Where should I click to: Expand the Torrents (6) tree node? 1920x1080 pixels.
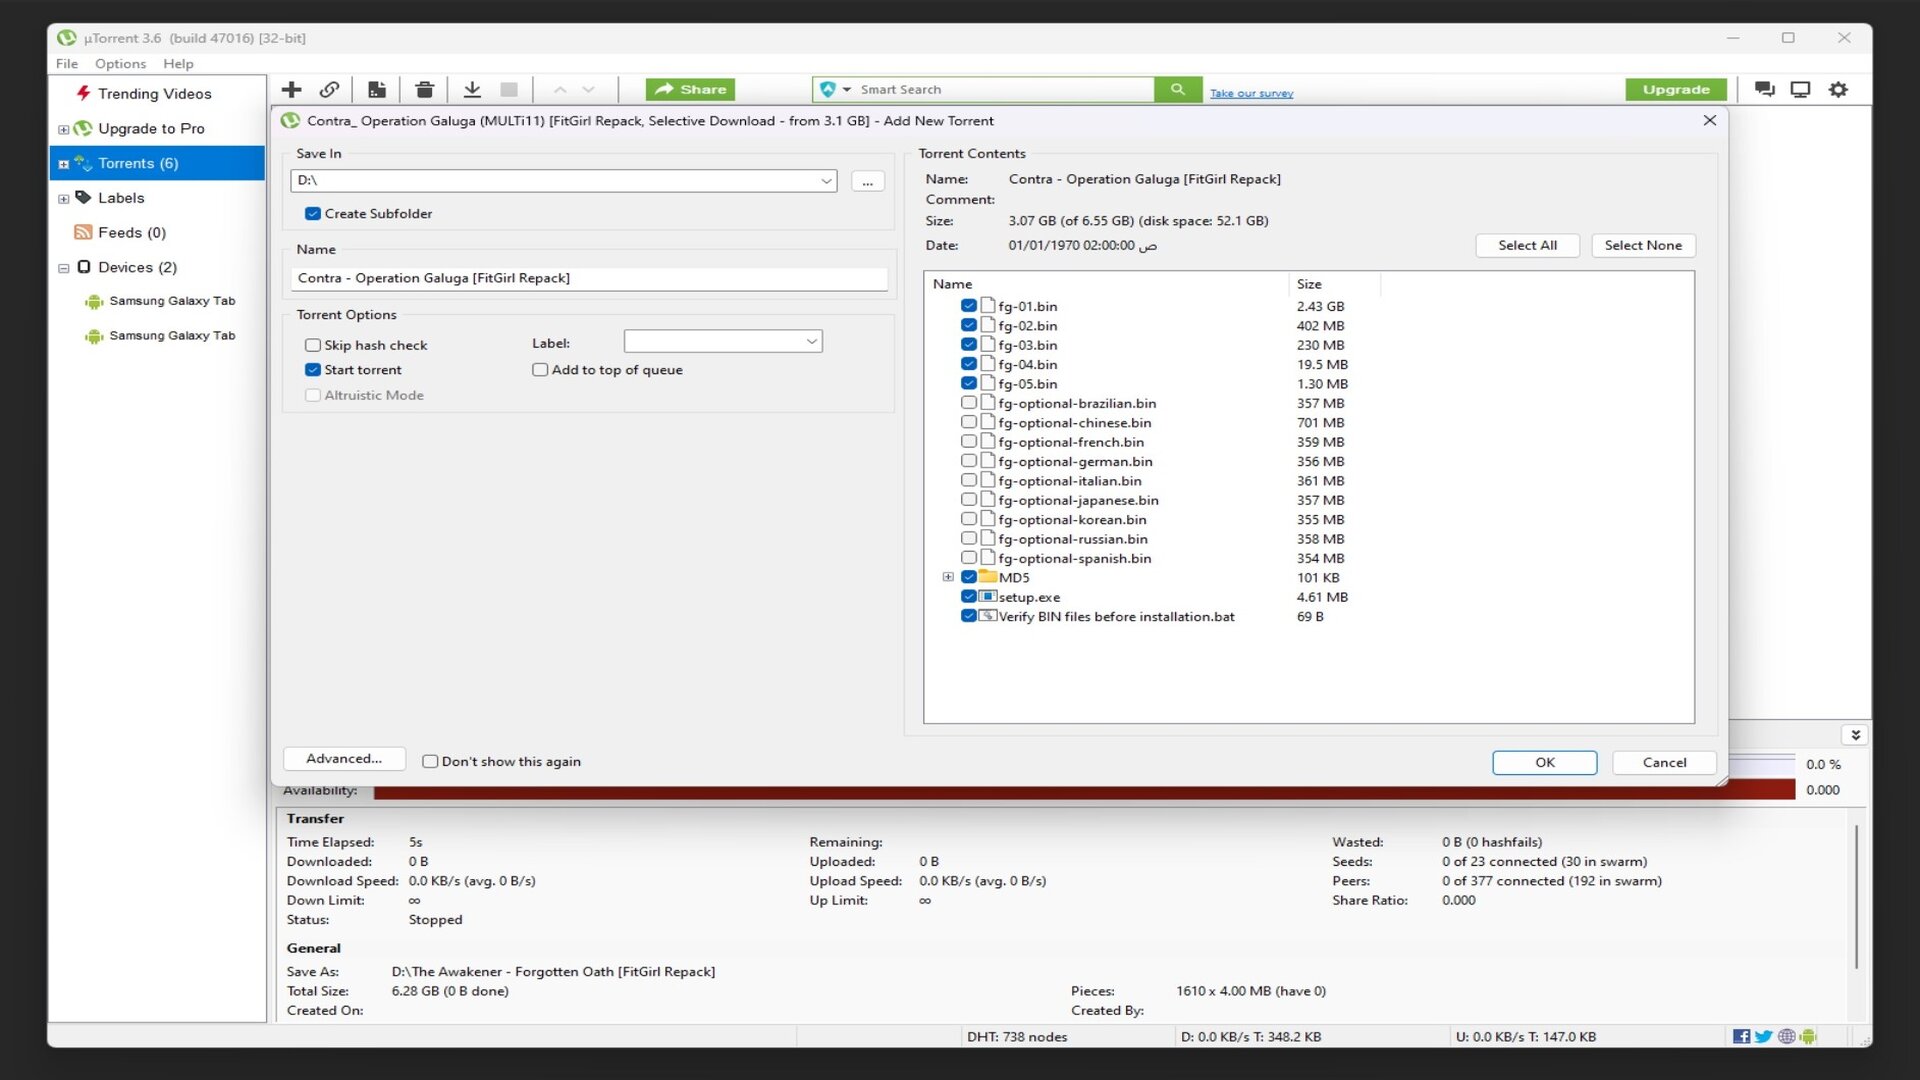(x=64, y=164)
